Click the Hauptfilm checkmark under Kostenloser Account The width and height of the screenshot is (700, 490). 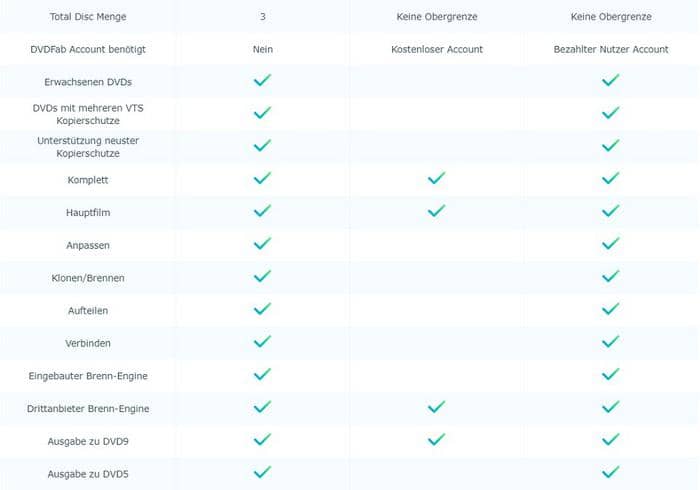(437, 211)
